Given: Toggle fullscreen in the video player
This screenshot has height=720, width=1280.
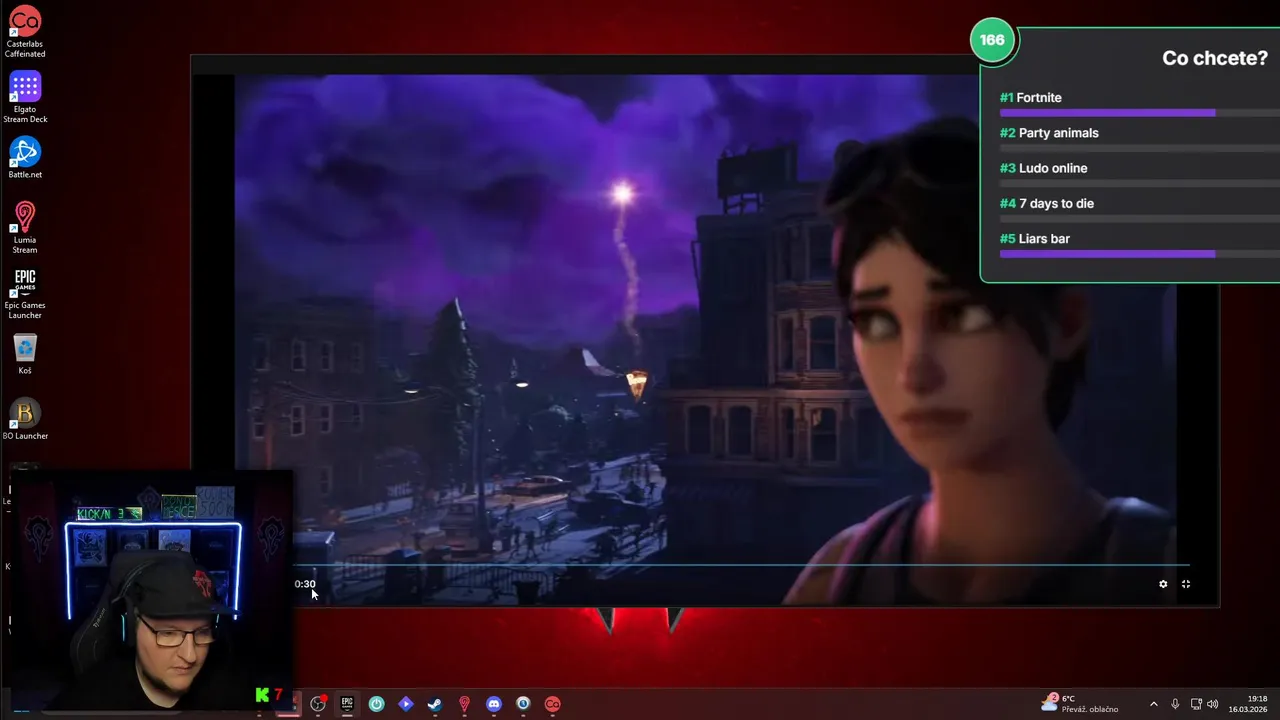Looking at the screenshot, I should point(1186,584).
